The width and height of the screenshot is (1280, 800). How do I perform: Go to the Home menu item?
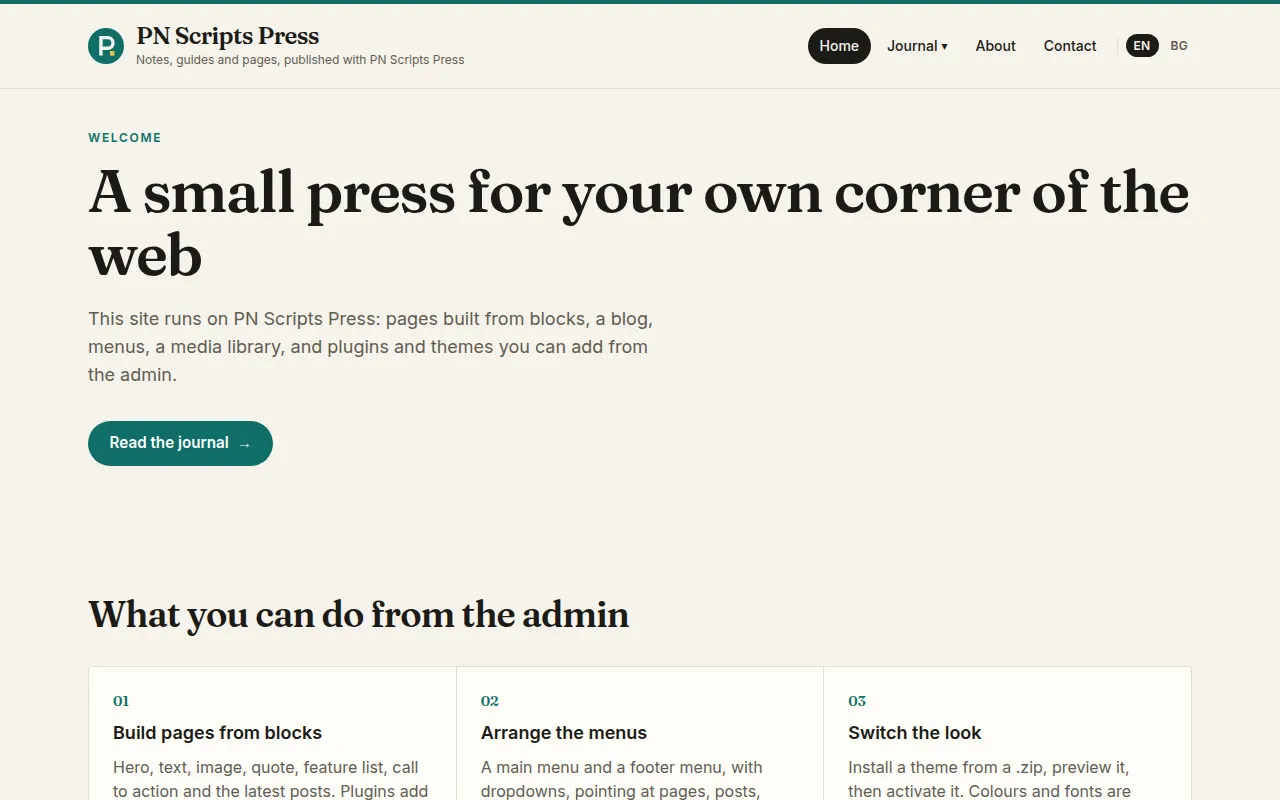click(839, 46)
